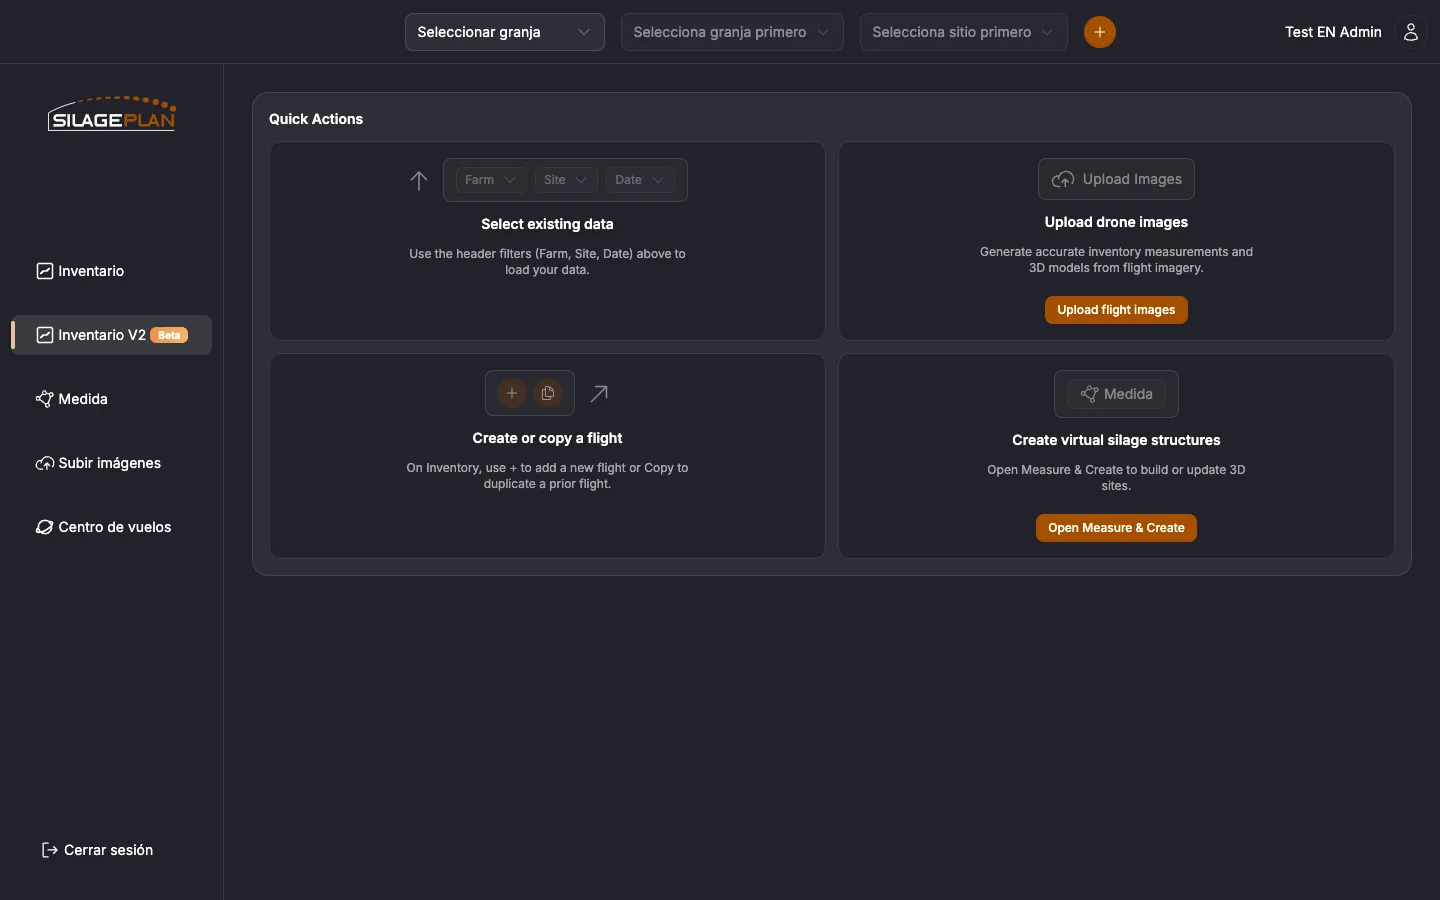Click the SilagePlan logo
This screenshot has height=900, width=1440.
tap(112, 114)
